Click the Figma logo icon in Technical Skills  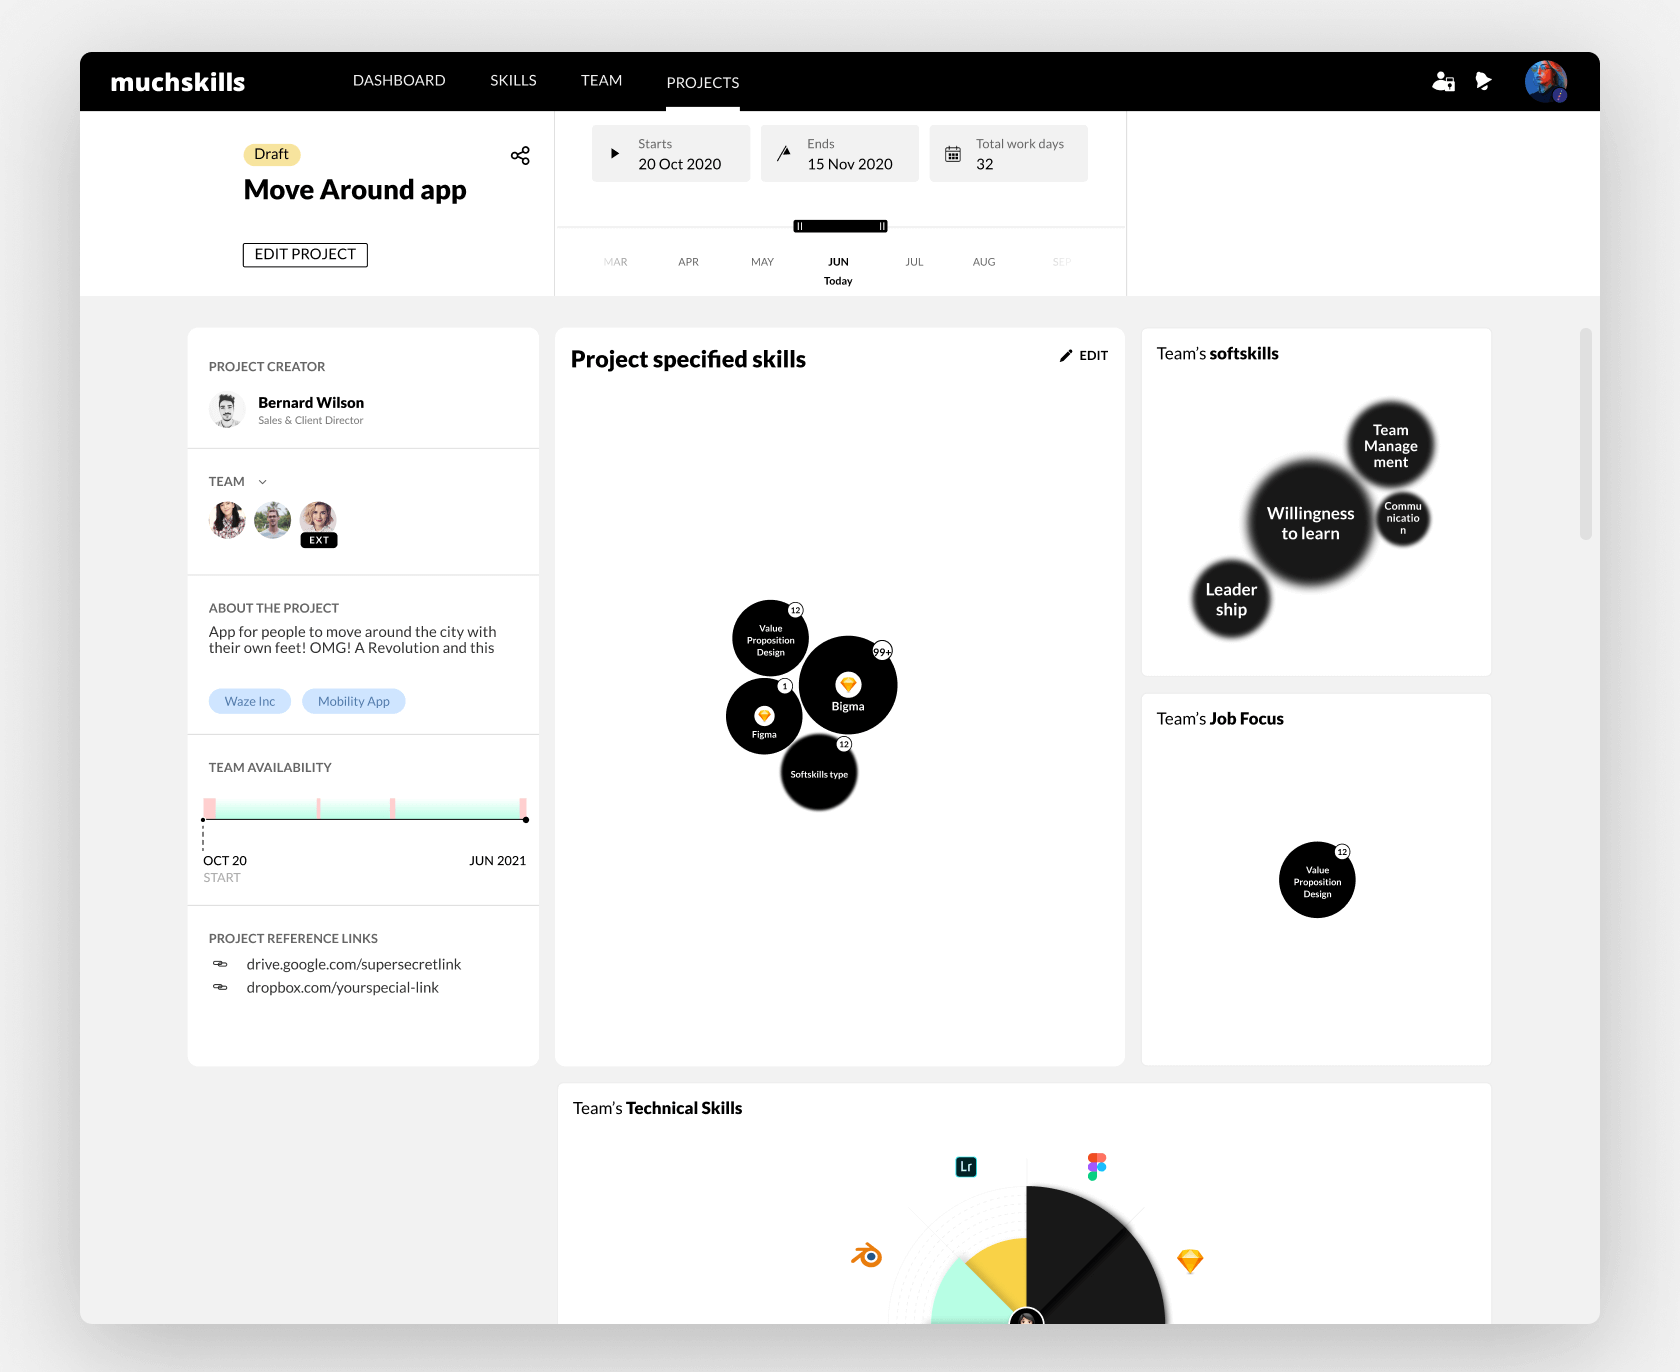pos(1097,1166)
